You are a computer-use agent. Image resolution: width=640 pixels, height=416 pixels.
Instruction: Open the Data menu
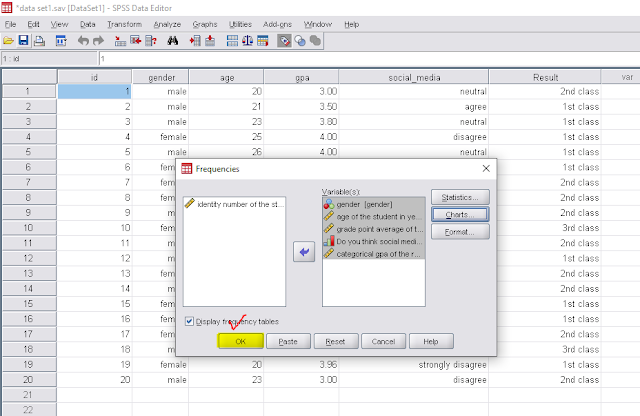(x=87, y=24)
